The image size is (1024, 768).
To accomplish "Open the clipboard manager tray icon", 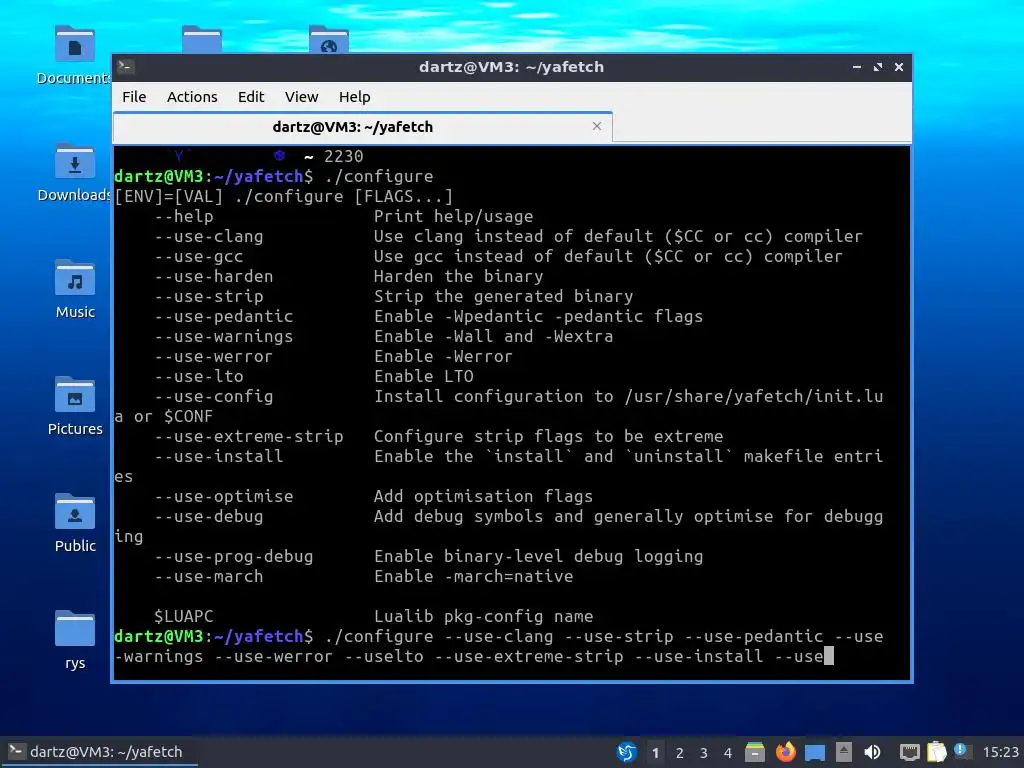I will 936,752.
